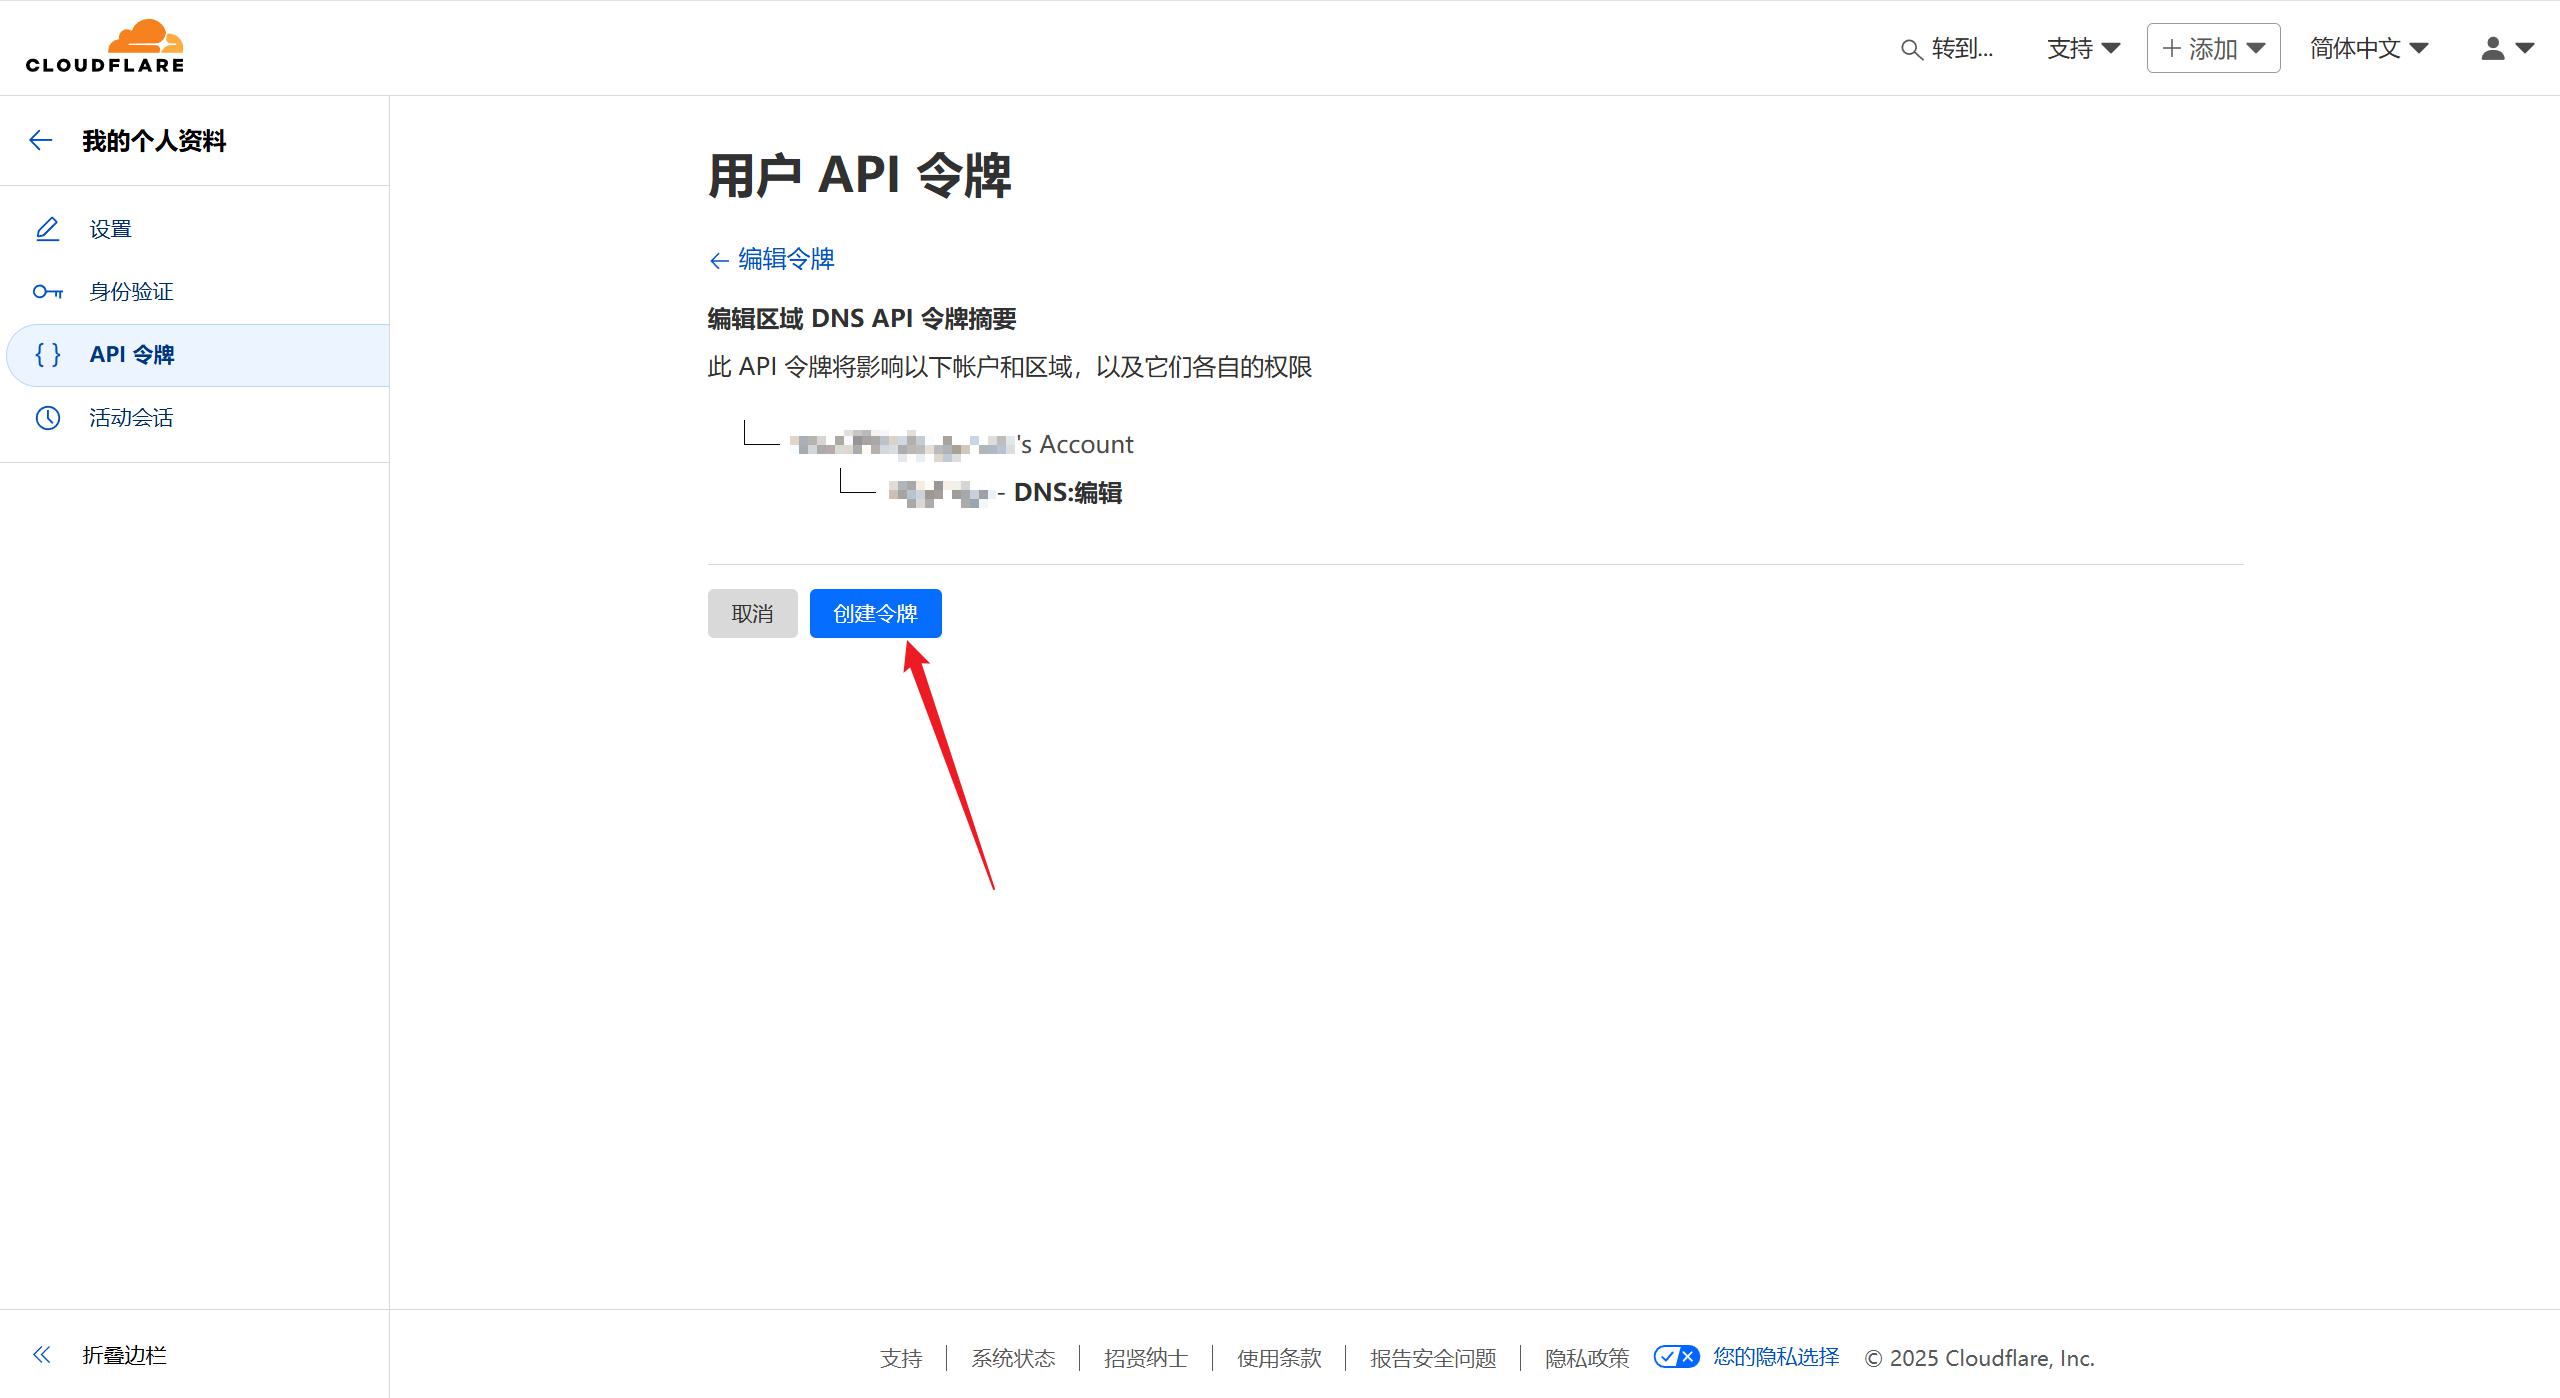Click the © 2025 Cloudflare, Inc. text

1979,1358
